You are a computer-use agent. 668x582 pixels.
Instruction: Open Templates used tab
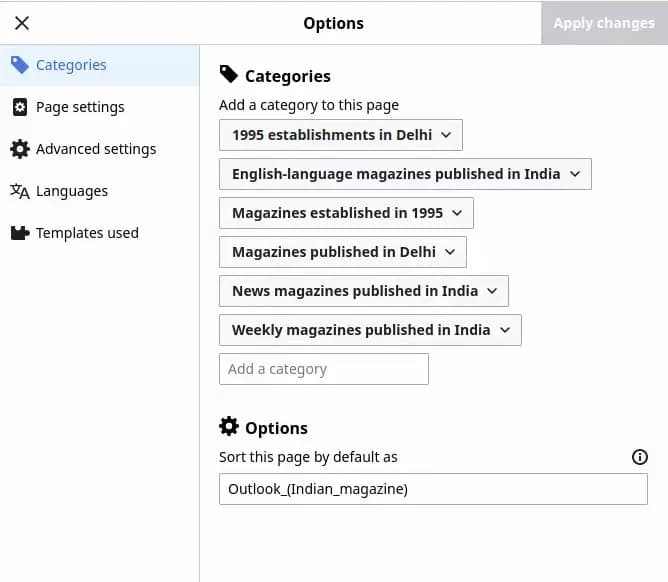pyautogui.click(x=99, y=233)
